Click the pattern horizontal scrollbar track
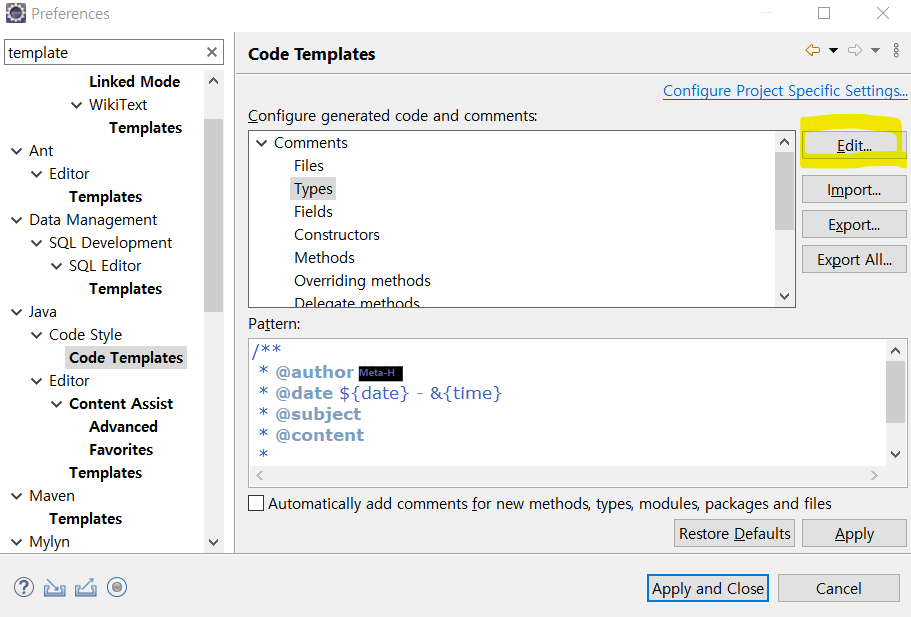The height and width of the screenshot is (617, 911). (566, 476)
